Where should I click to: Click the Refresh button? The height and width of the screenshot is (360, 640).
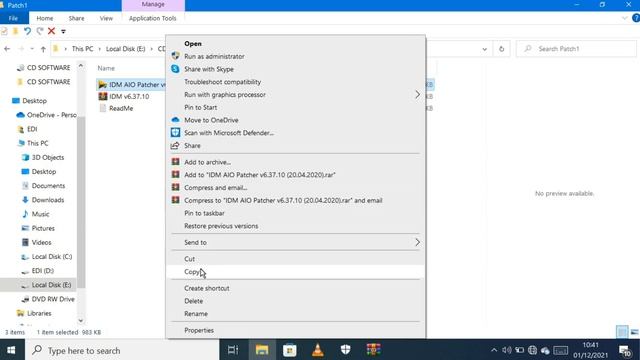click(x=501, y=49)
